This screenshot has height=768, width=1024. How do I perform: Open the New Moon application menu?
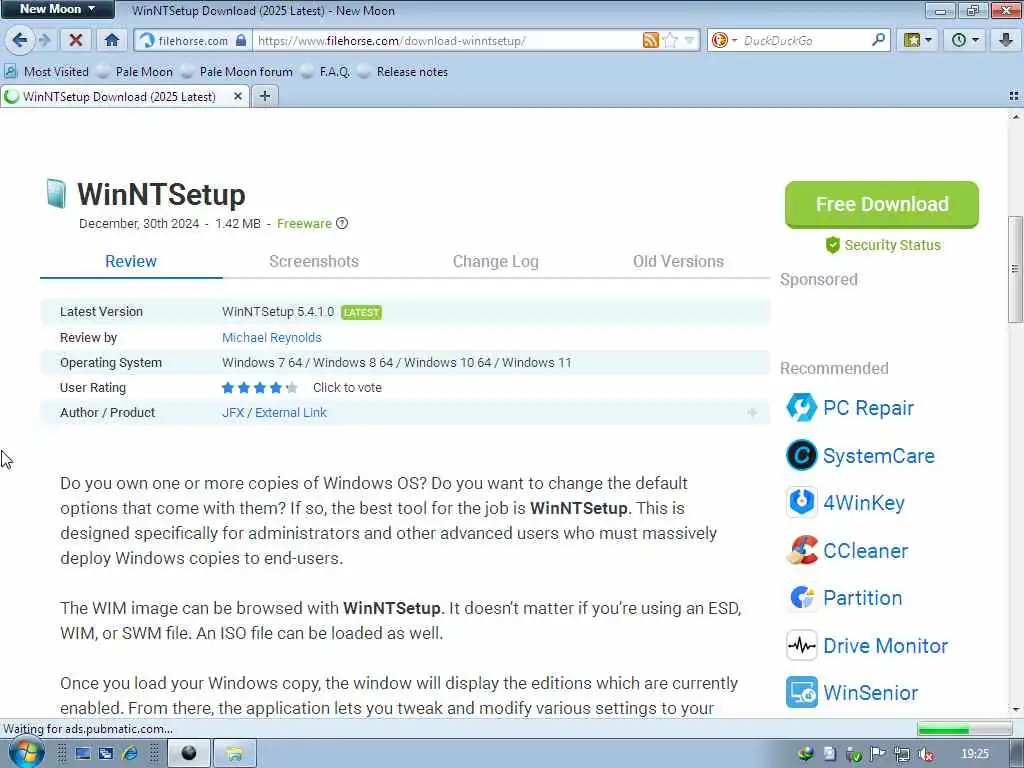click(57, 9)
